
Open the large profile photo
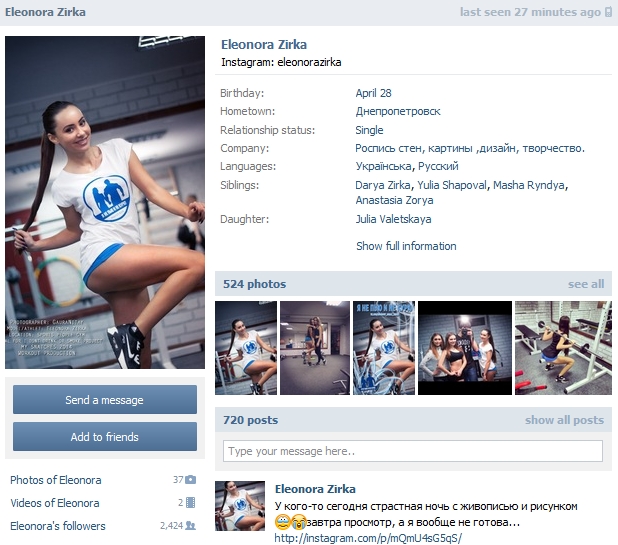[105, 203]
